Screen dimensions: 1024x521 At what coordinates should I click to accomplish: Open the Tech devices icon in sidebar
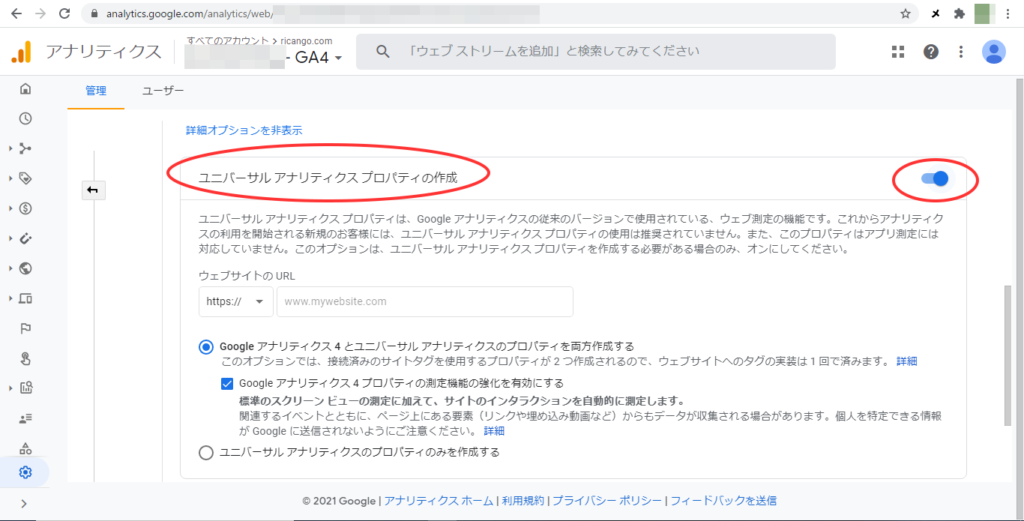point(25,298)
